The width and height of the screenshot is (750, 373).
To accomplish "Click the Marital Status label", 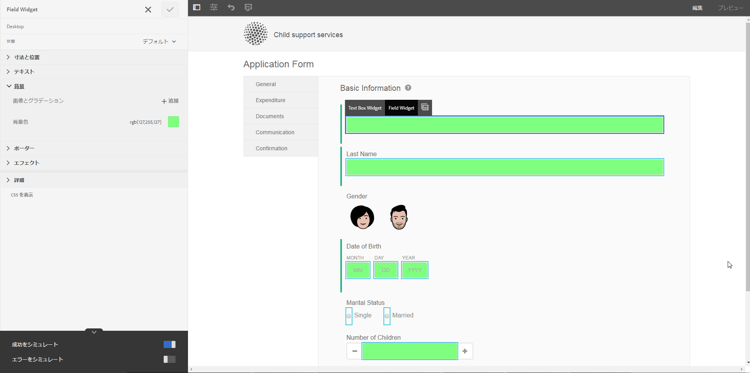I will point(365,303).
